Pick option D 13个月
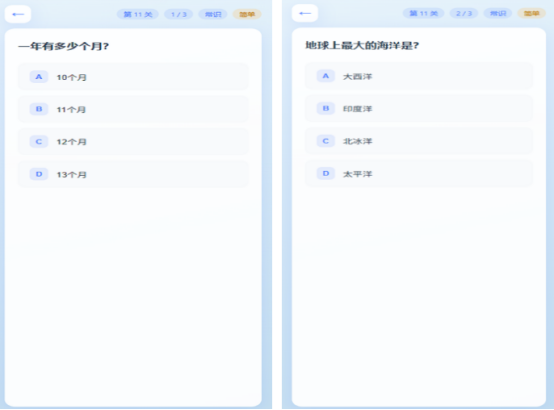 point(133,174)
